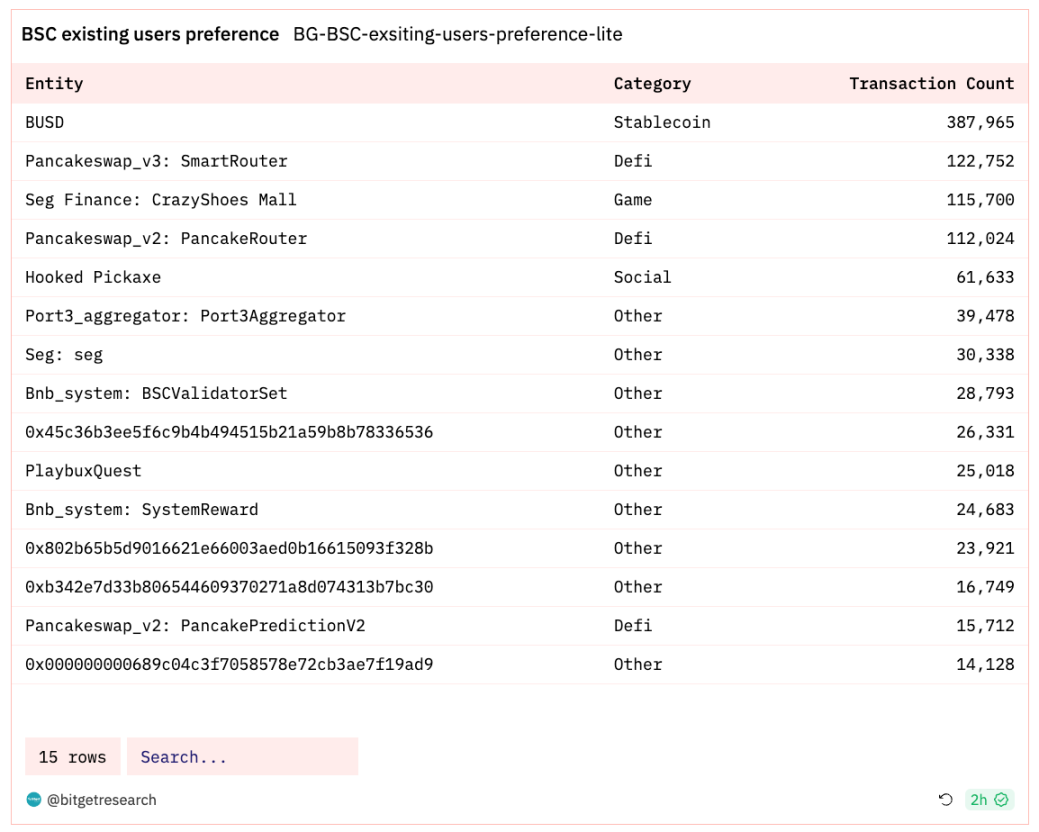Select the Hooked Pickaxe cell
Screen dimensions: 1039x832
click(93, 278)
